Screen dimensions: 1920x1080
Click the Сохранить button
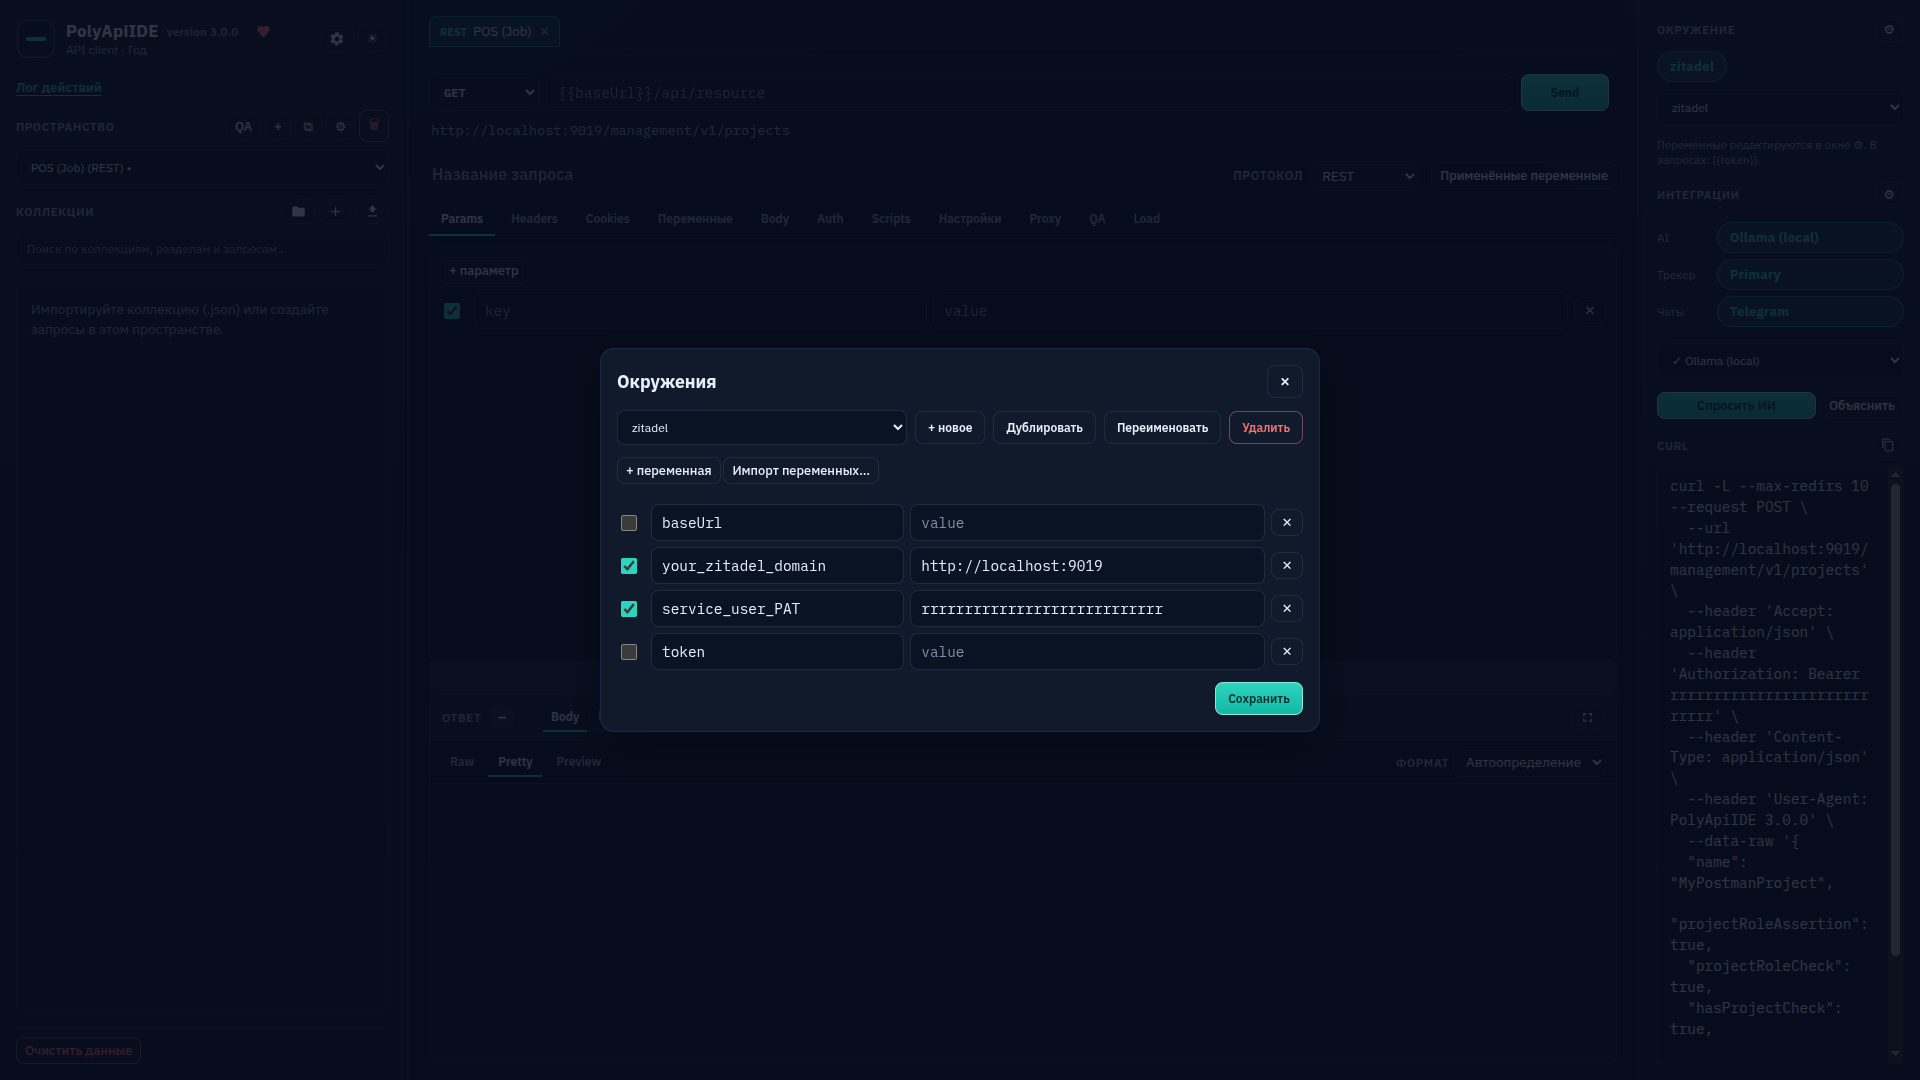coord(1258,699)
